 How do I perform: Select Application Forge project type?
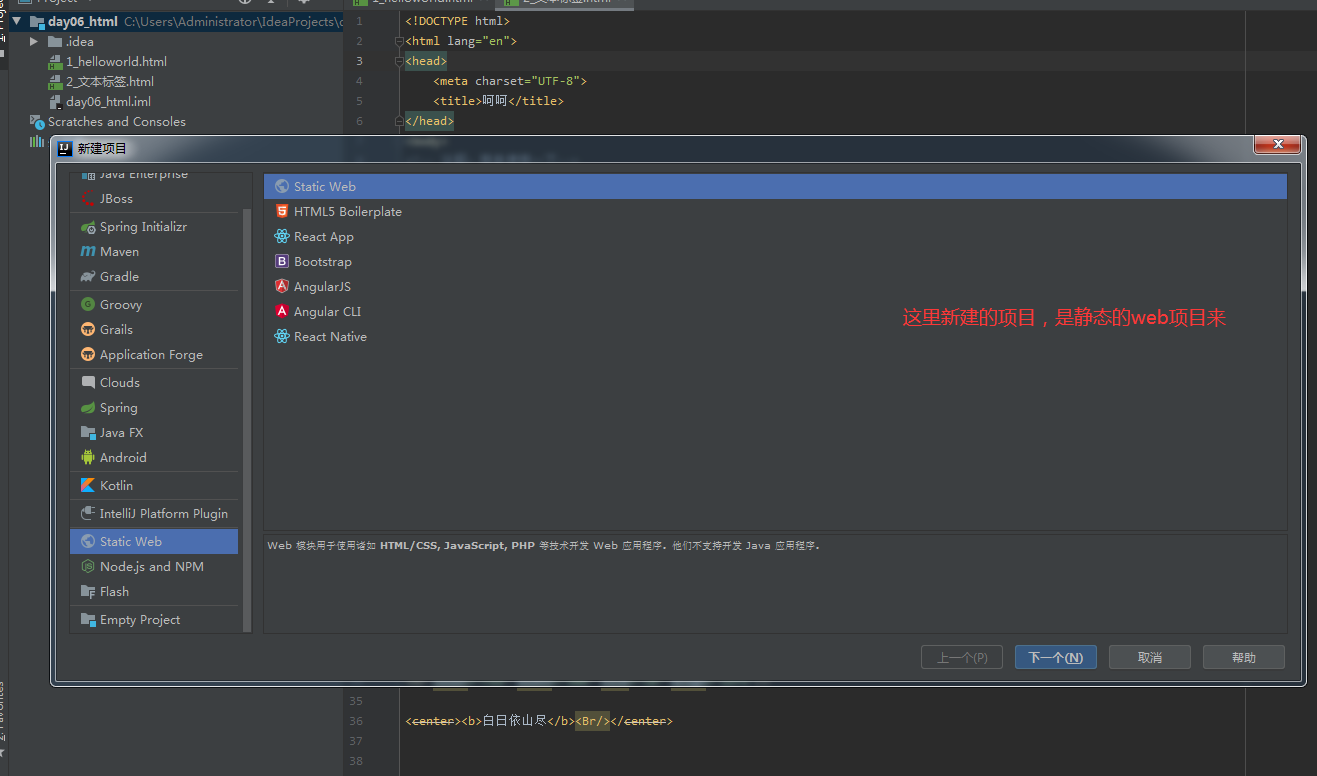[x=154, y=355]
